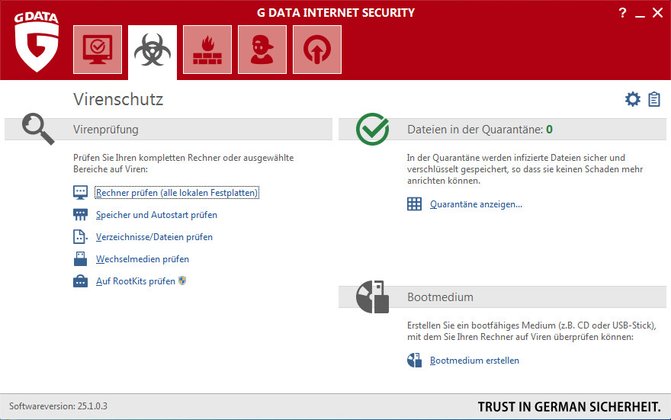Click the G DATA shield logo
This screenshot has height=420, width=671.
[x=36, y=41]
